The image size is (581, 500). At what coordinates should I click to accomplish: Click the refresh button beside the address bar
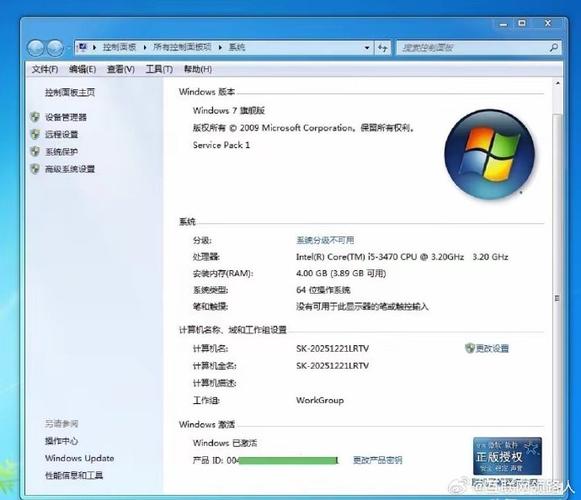click(383, 47)
